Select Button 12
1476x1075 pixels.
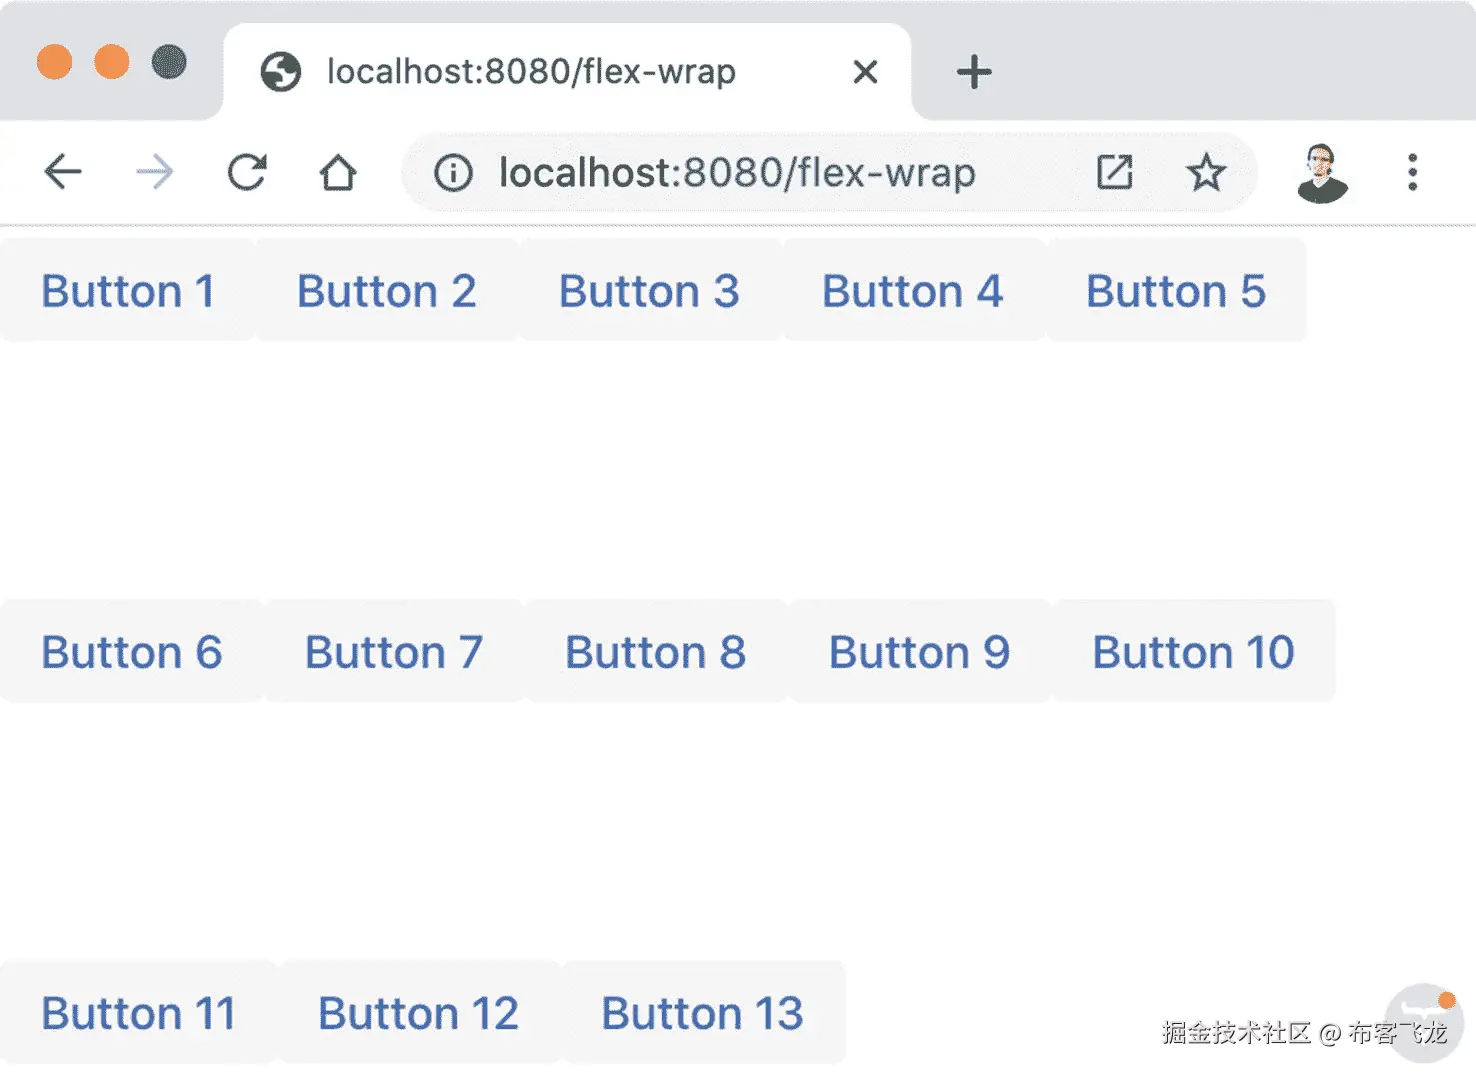(418, 1013)
